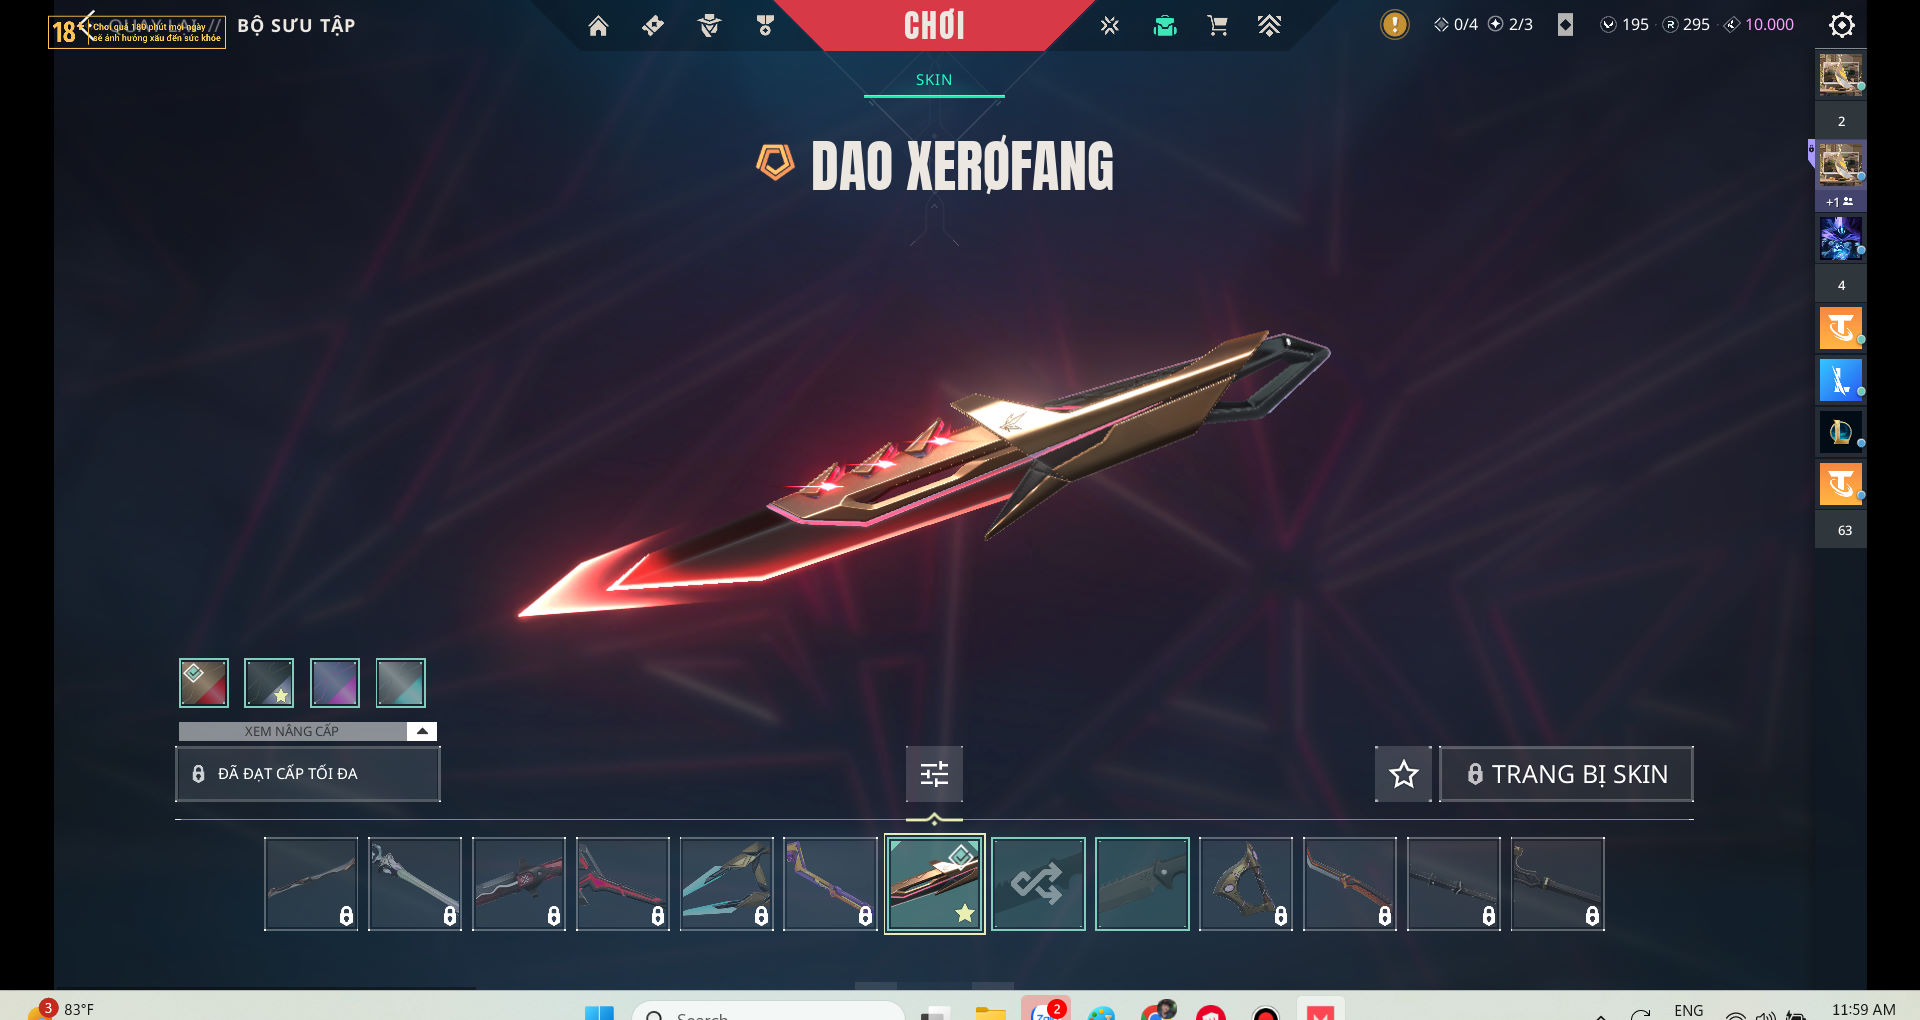Open the CHƠI play tab
The width and height of the screenshot is (1920, 1020).
coord(934,25)
